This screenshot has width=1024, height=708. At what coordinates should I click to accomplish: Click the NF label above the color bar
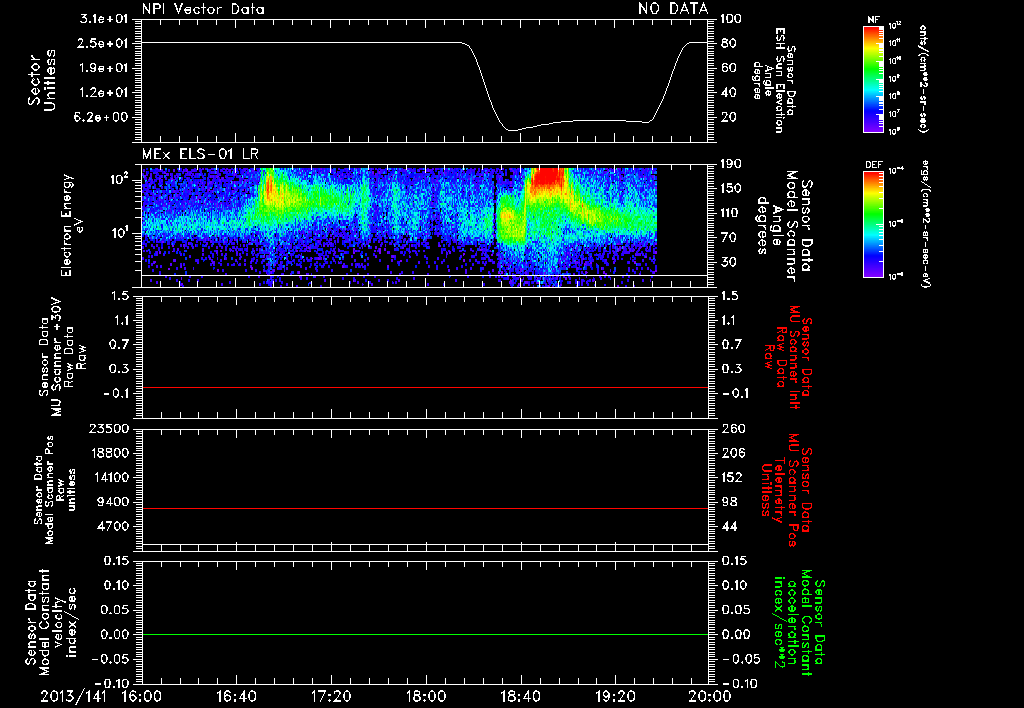873,20
